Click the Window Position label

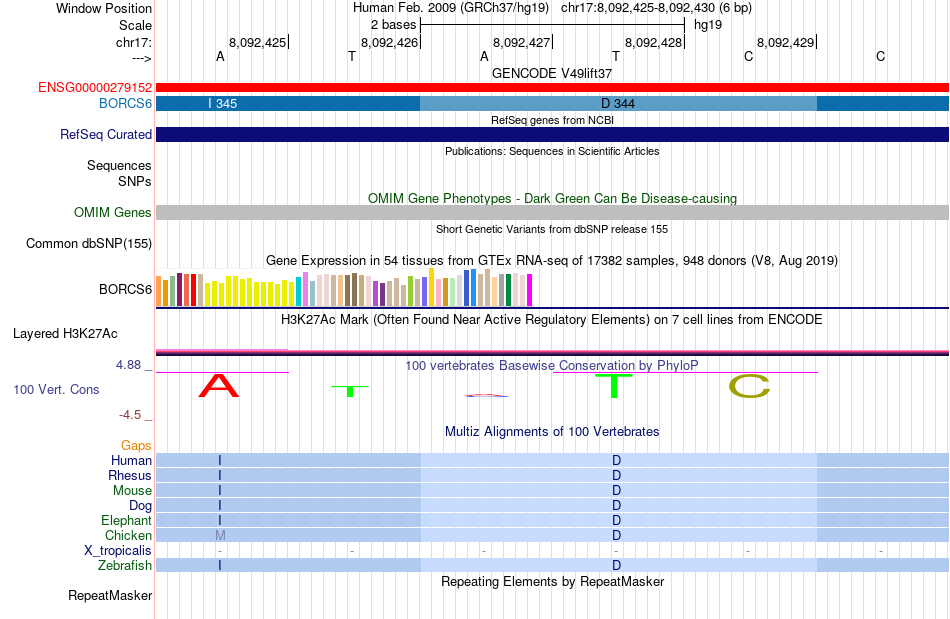(x=104, y=8)
